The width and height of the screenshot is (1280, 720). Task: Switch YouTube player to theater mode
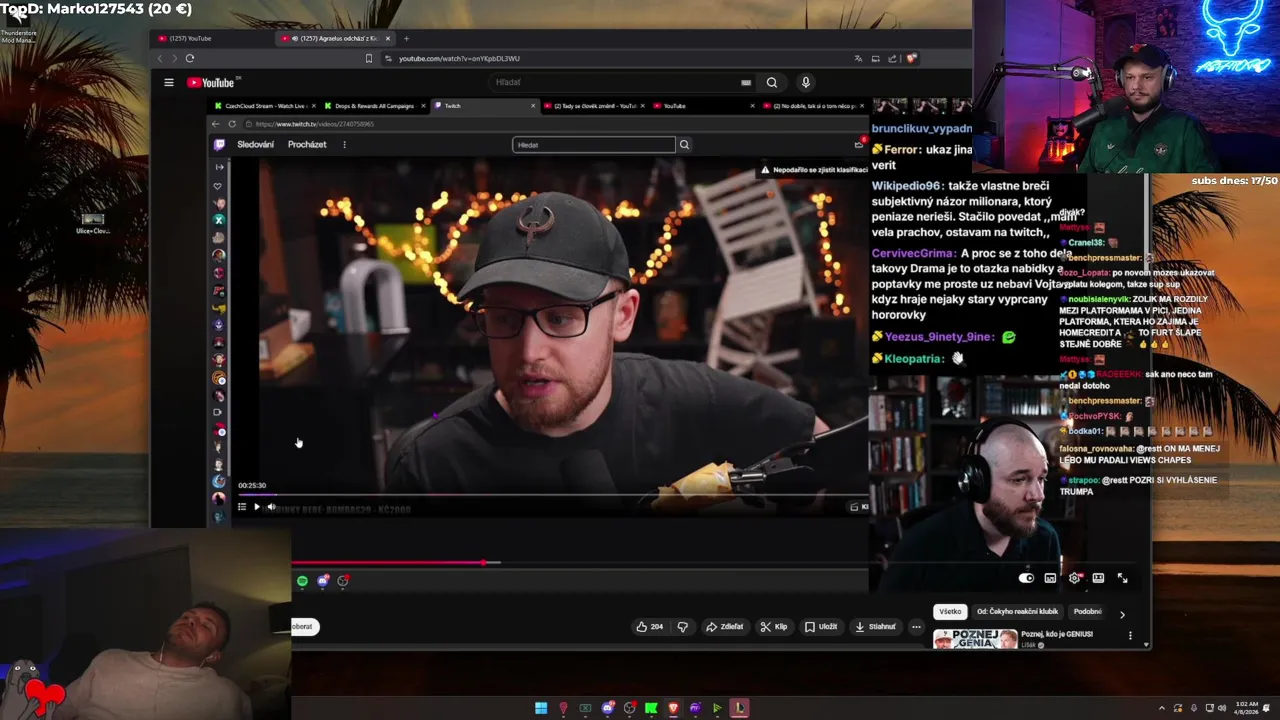click(x=1098, y=578)
